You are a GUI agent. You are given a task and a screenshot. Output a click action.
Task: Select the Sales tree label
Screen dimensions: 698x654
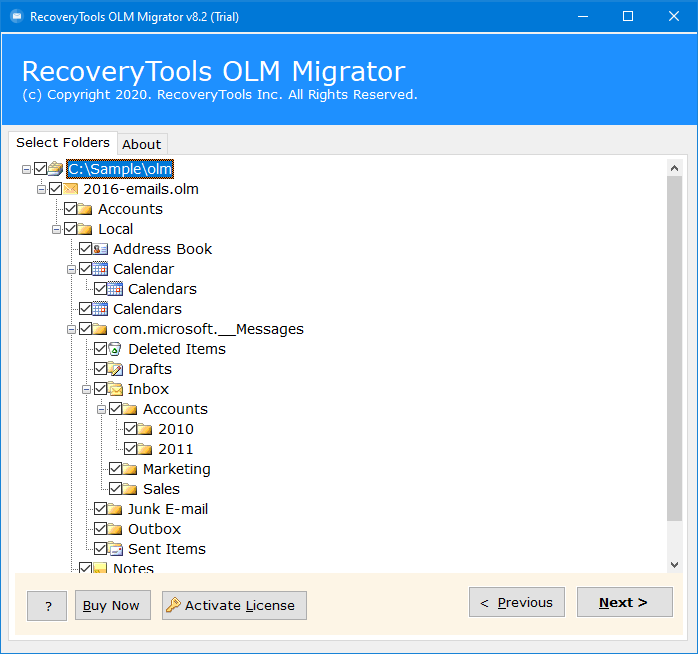[x=161, y=489]
